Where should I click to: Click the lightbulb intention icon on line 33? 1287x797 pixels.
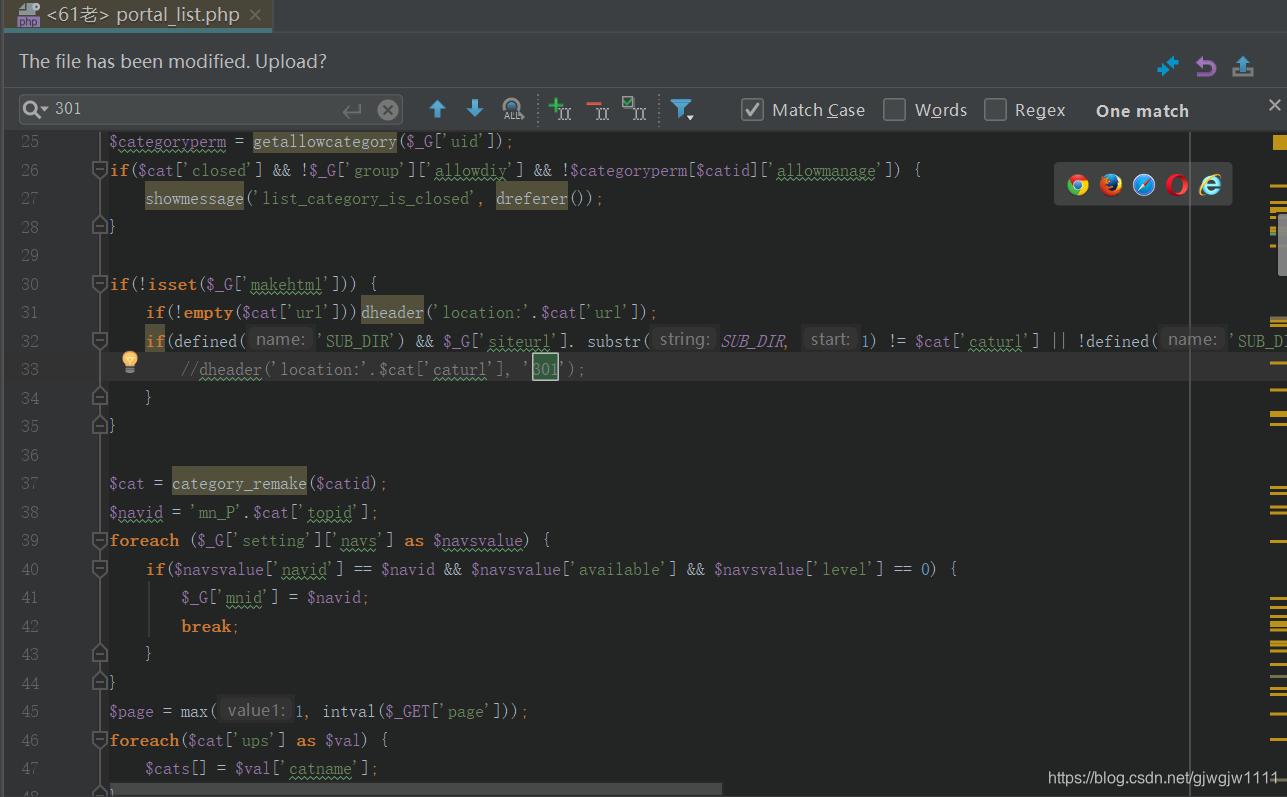(x=129, y=361)
